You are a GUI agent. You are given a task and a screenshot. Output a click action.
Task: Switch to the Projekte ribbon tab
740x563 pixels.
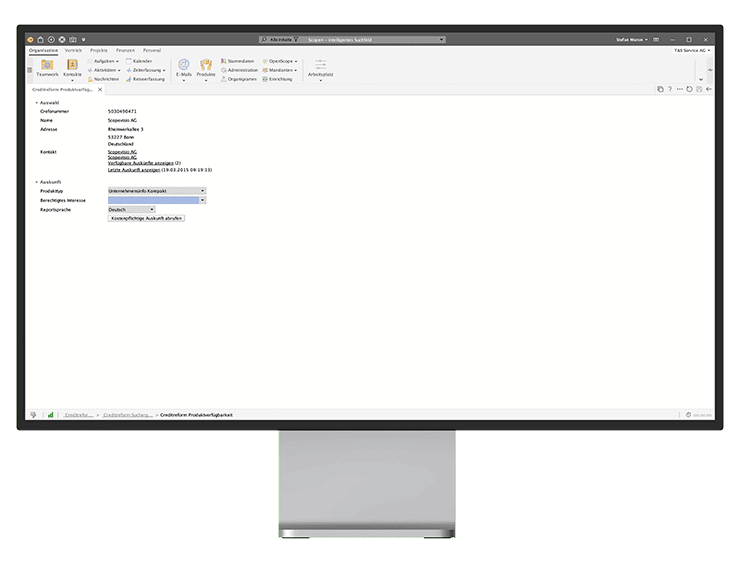pyautogui.click(x=99, y=50)
